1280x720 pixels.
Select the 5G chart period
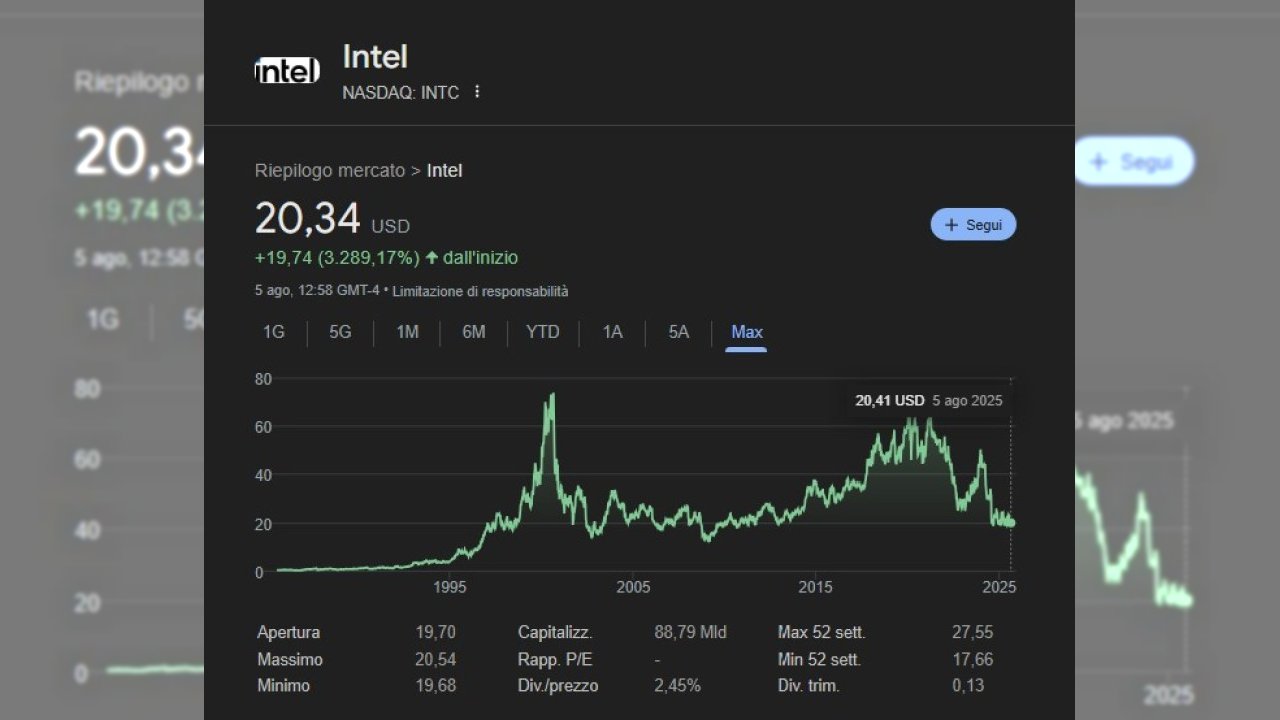coord(339,332)
